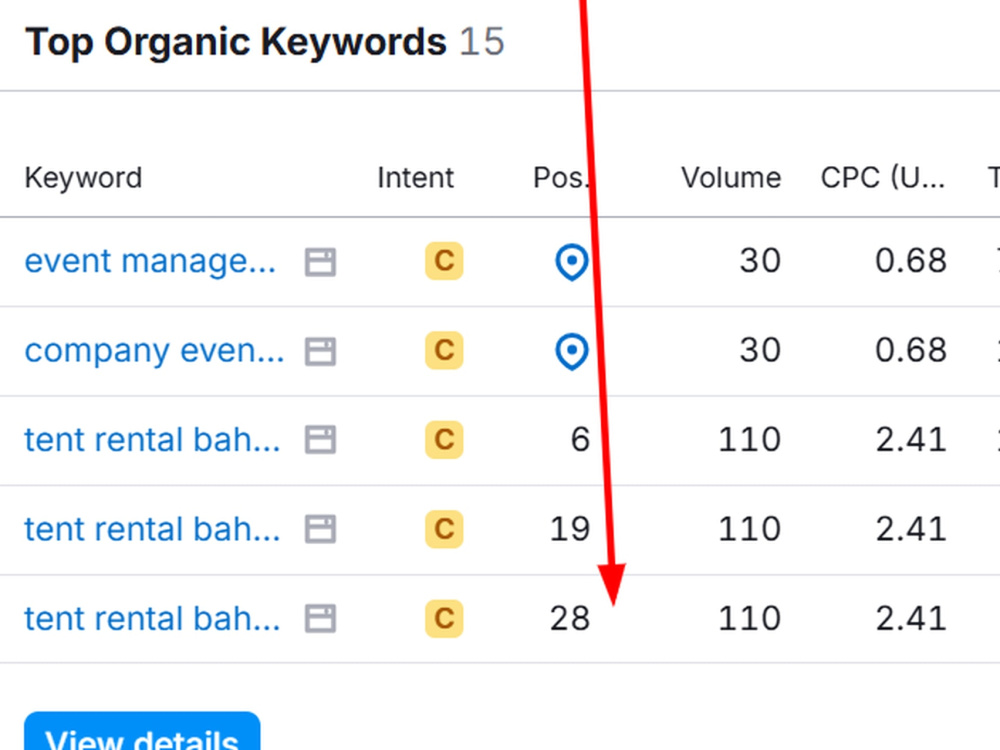
Task: Click location pin in company even... row
Action: (x=571, y=351)
